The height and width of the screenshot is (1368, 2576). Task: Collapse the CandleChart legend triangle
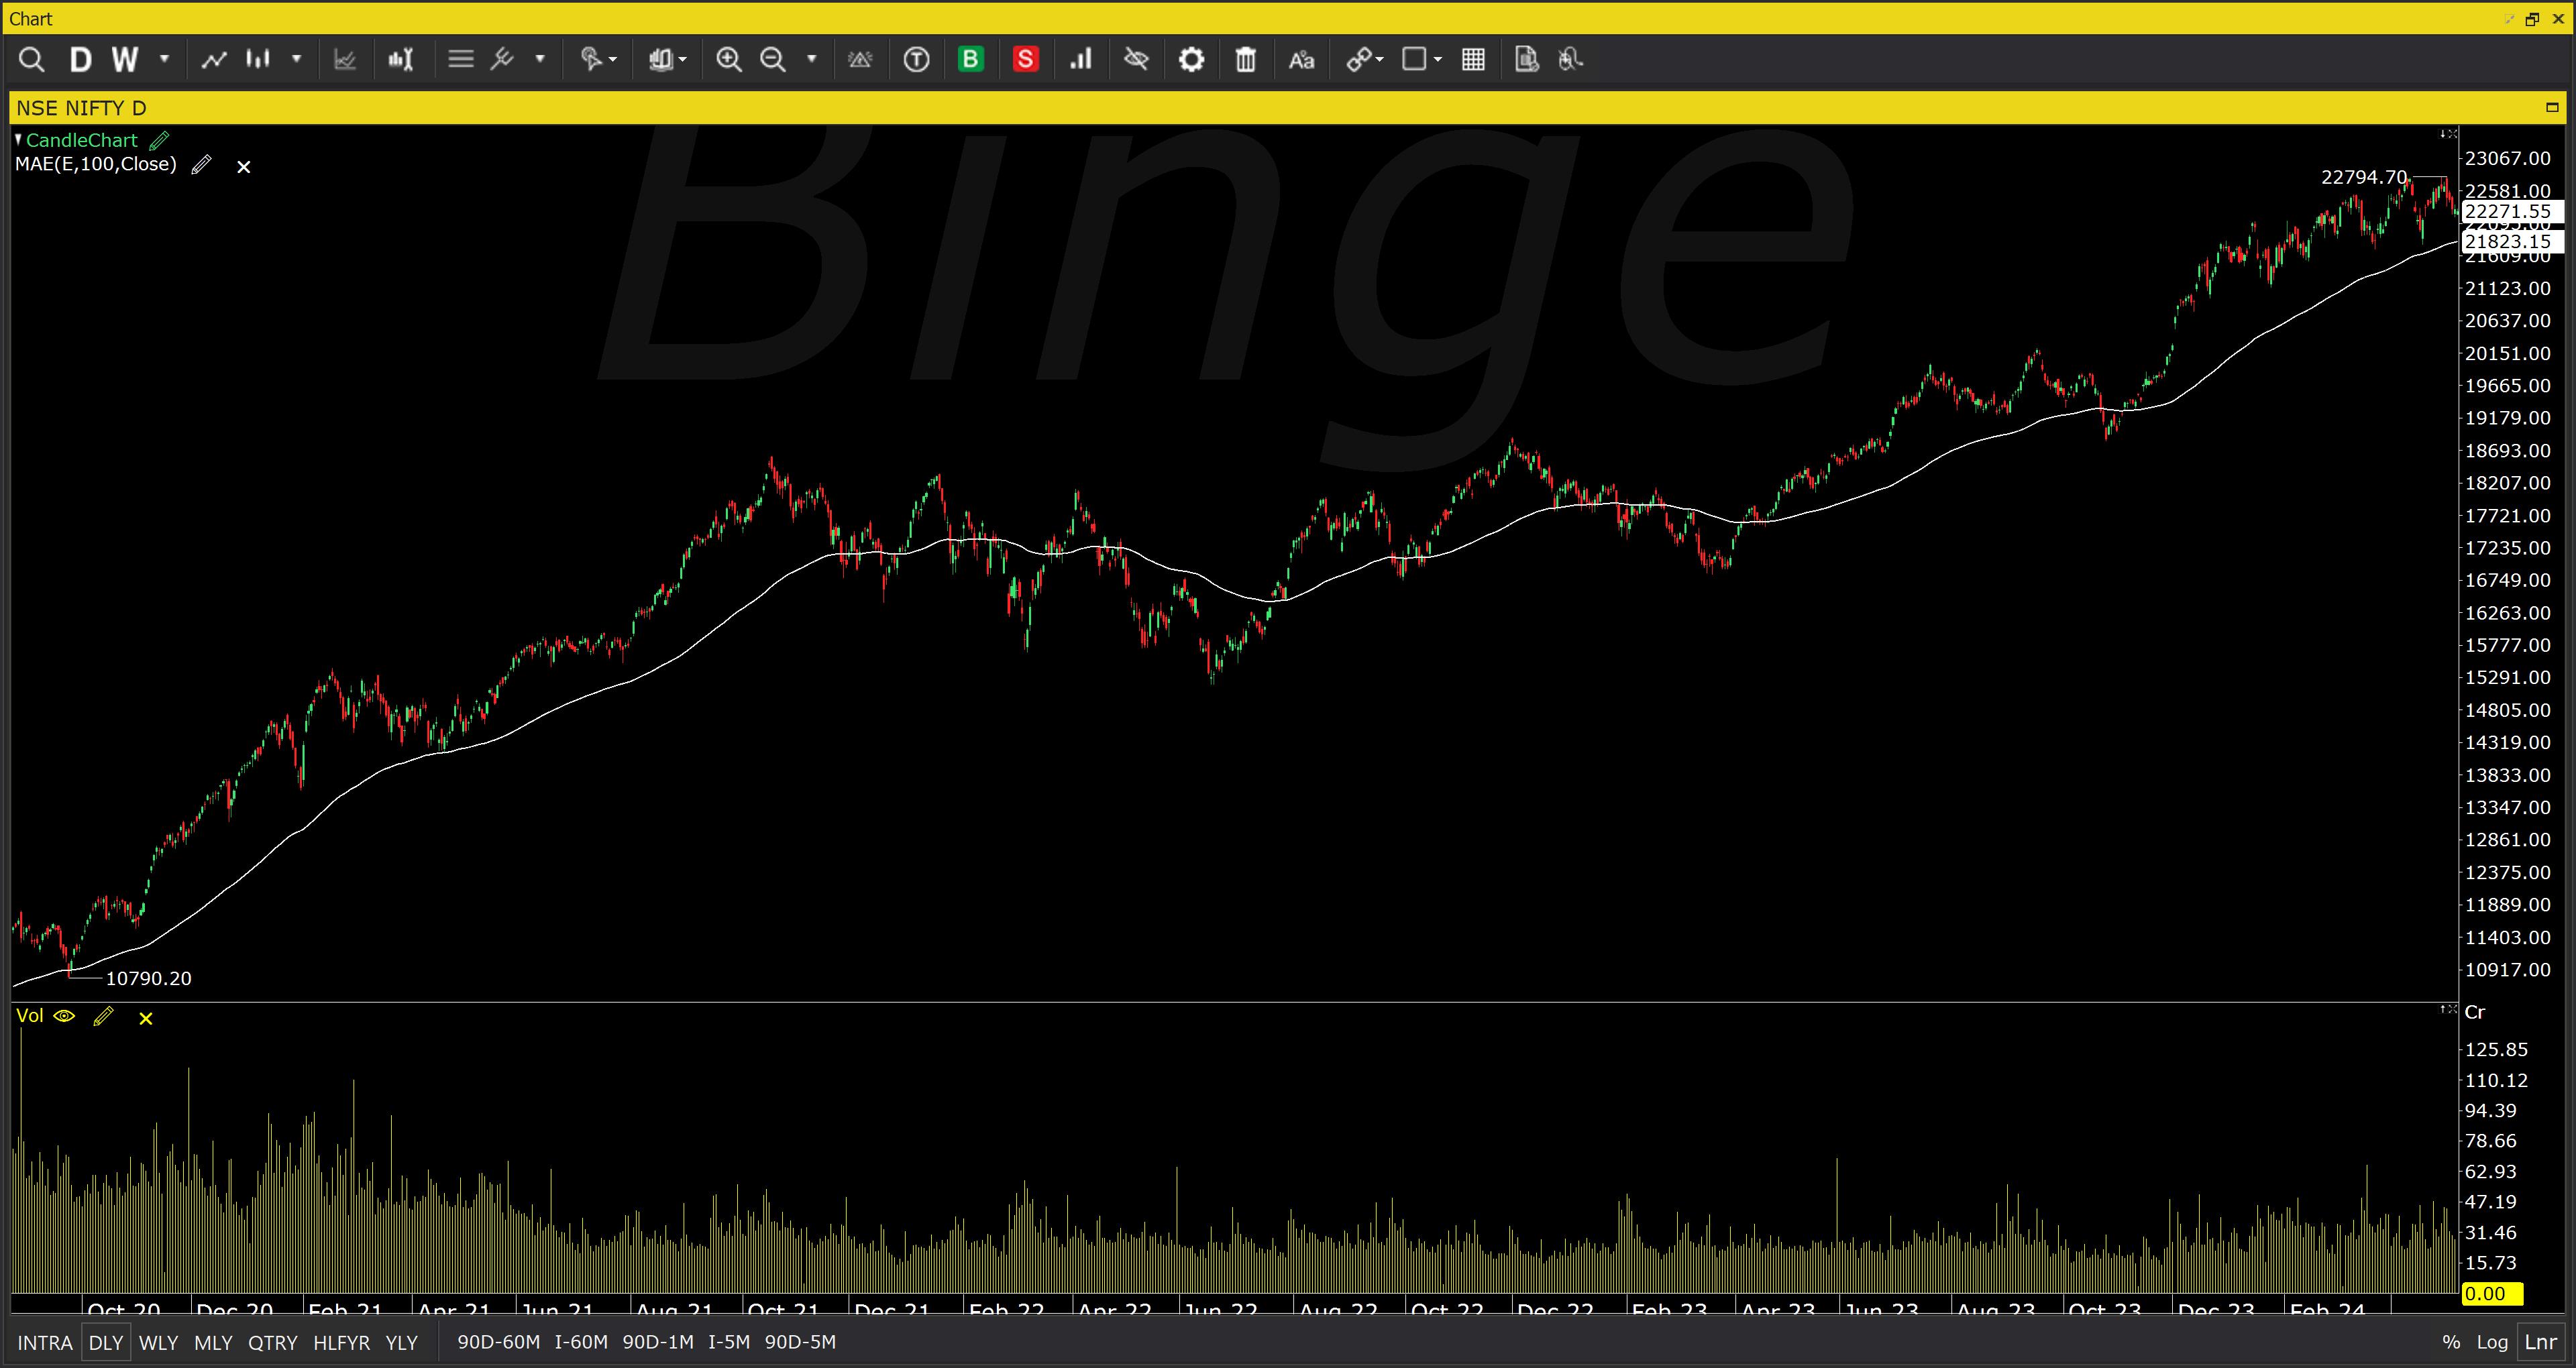18,139
